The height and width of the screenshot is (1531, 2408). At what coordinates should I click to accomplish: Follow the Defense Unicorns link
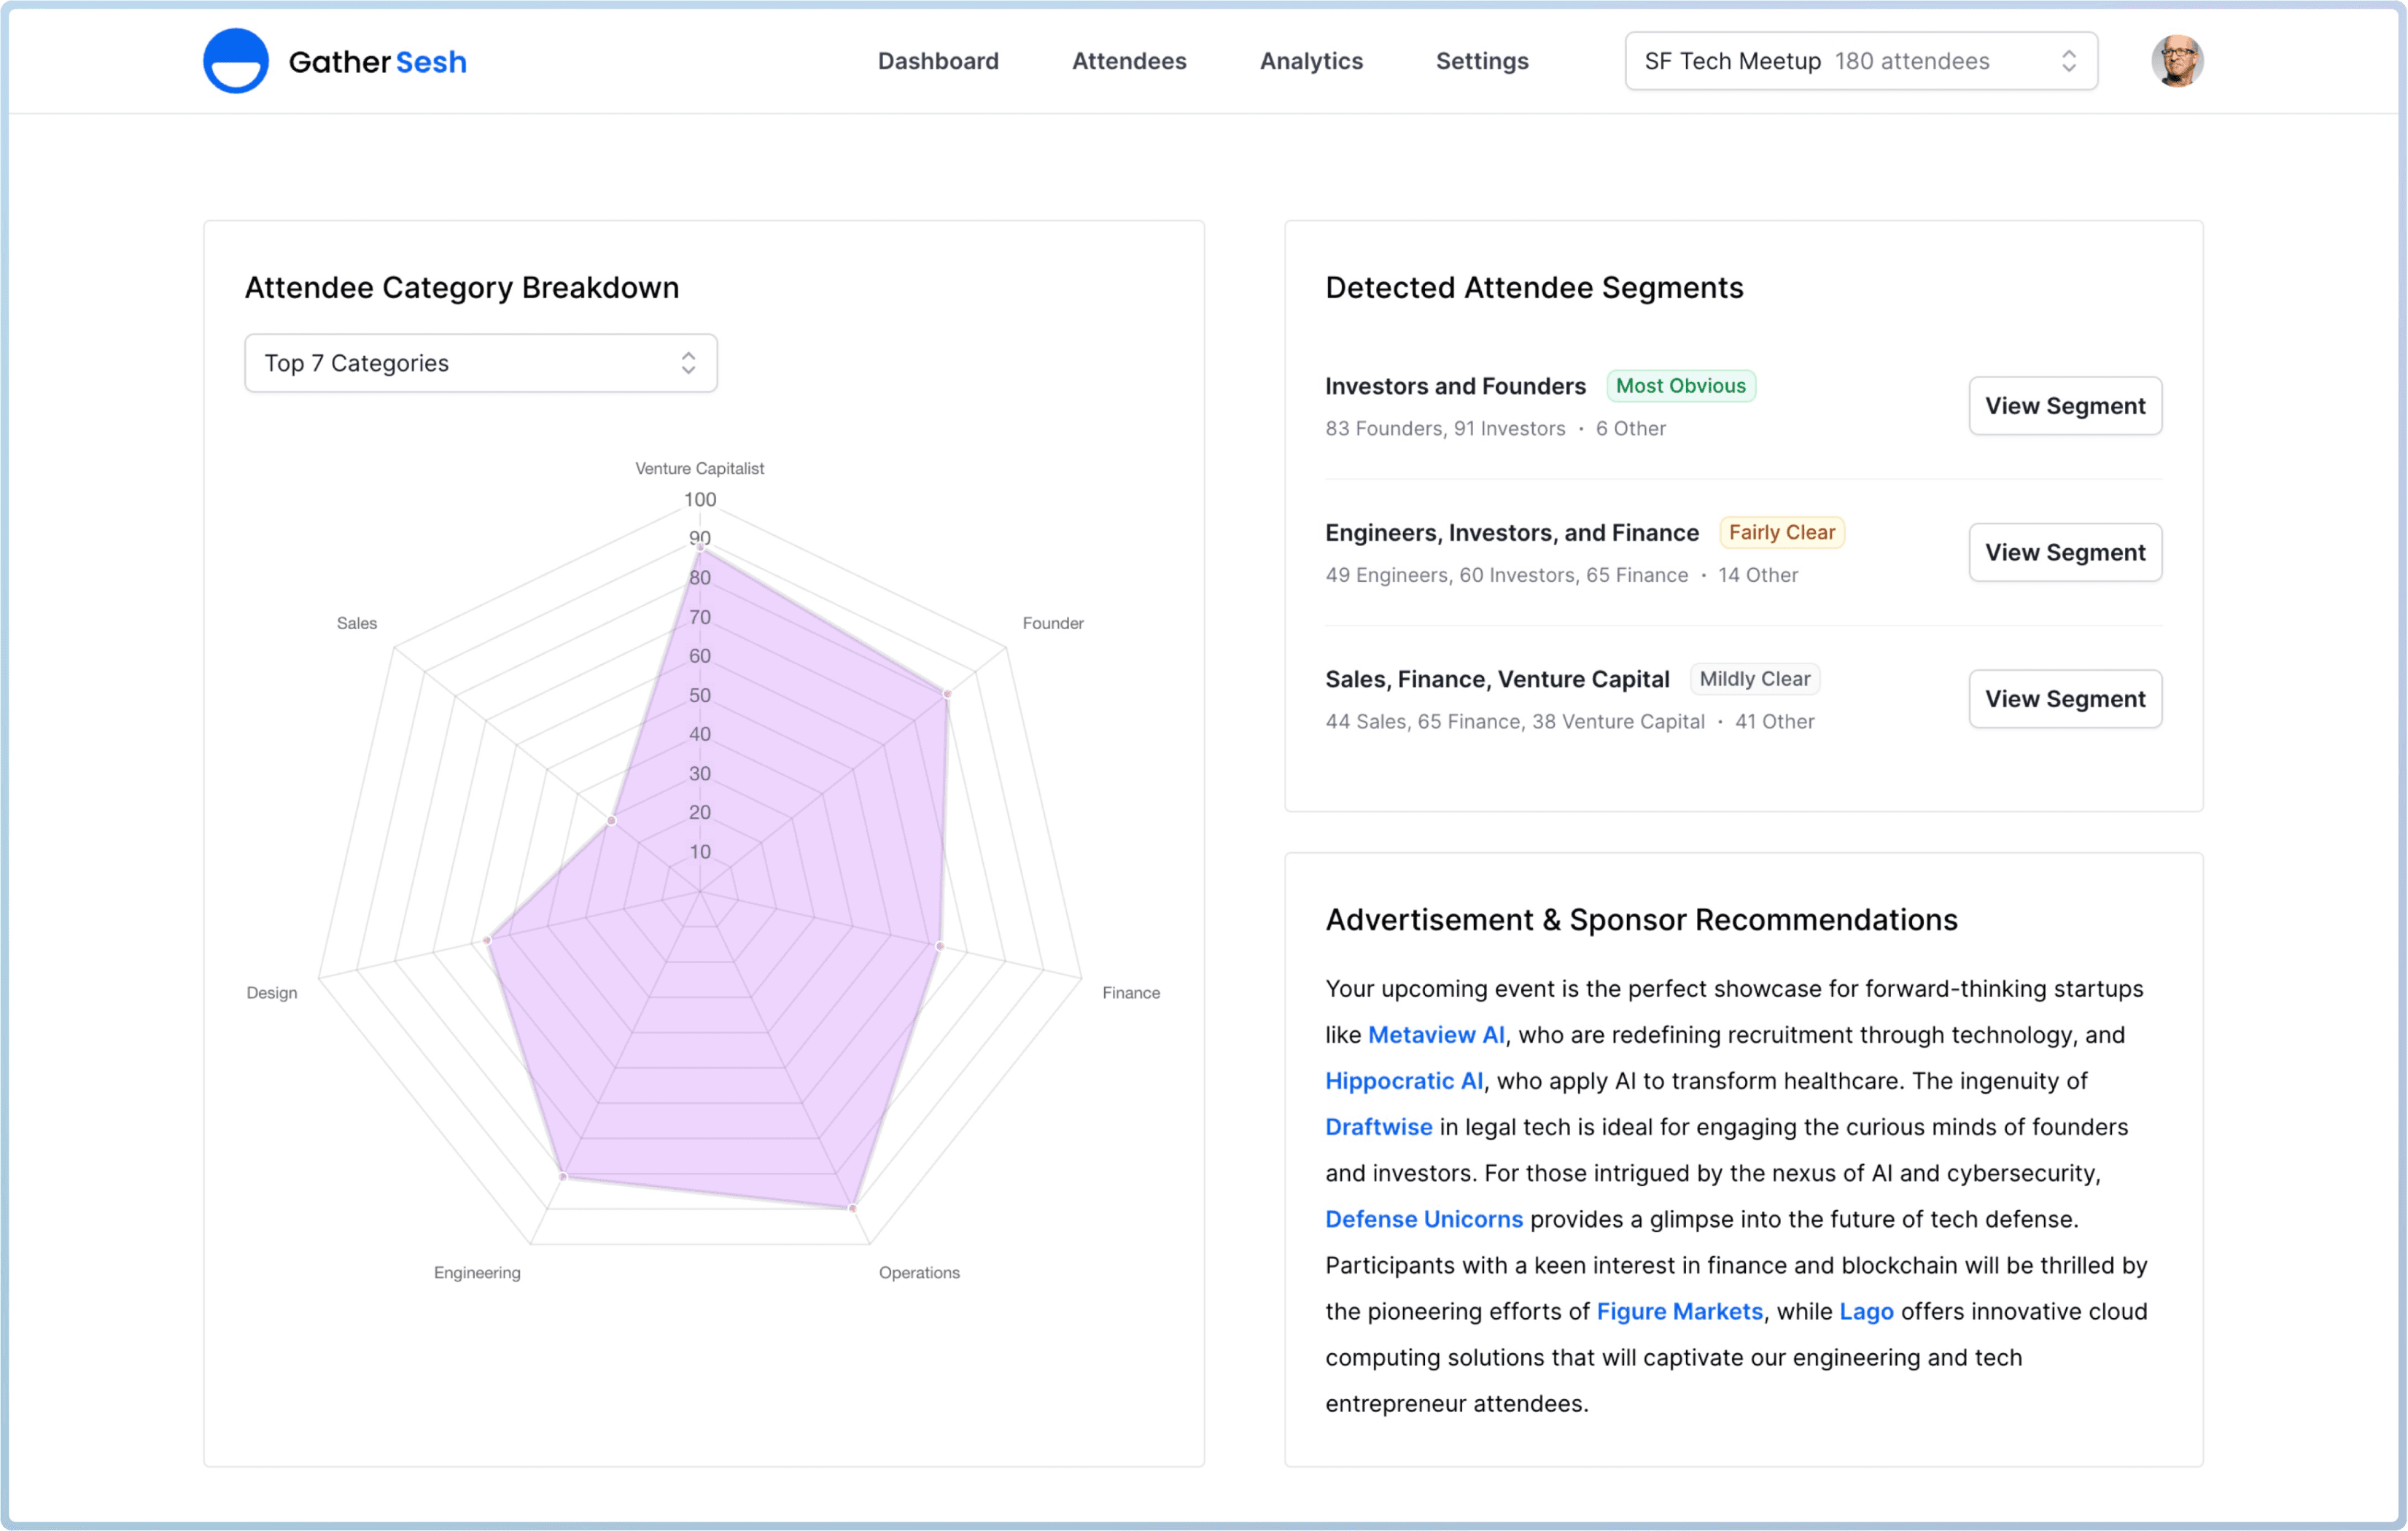(1423, 1219)
